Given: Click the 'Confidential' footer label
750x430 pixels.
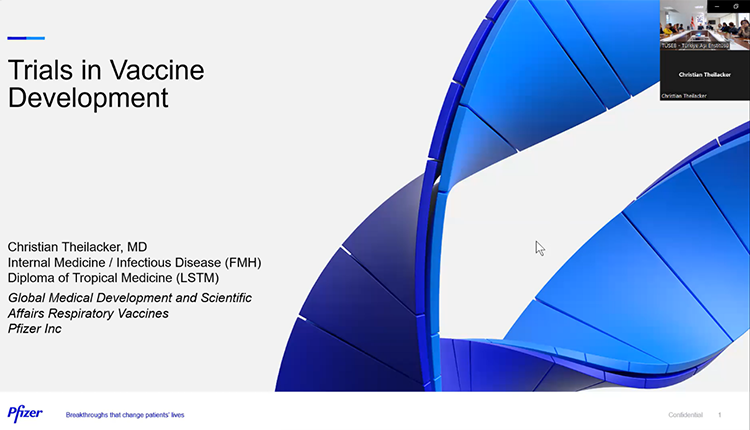Looking at the screenshot, I should pyautogui.click(x=685, y=415).
